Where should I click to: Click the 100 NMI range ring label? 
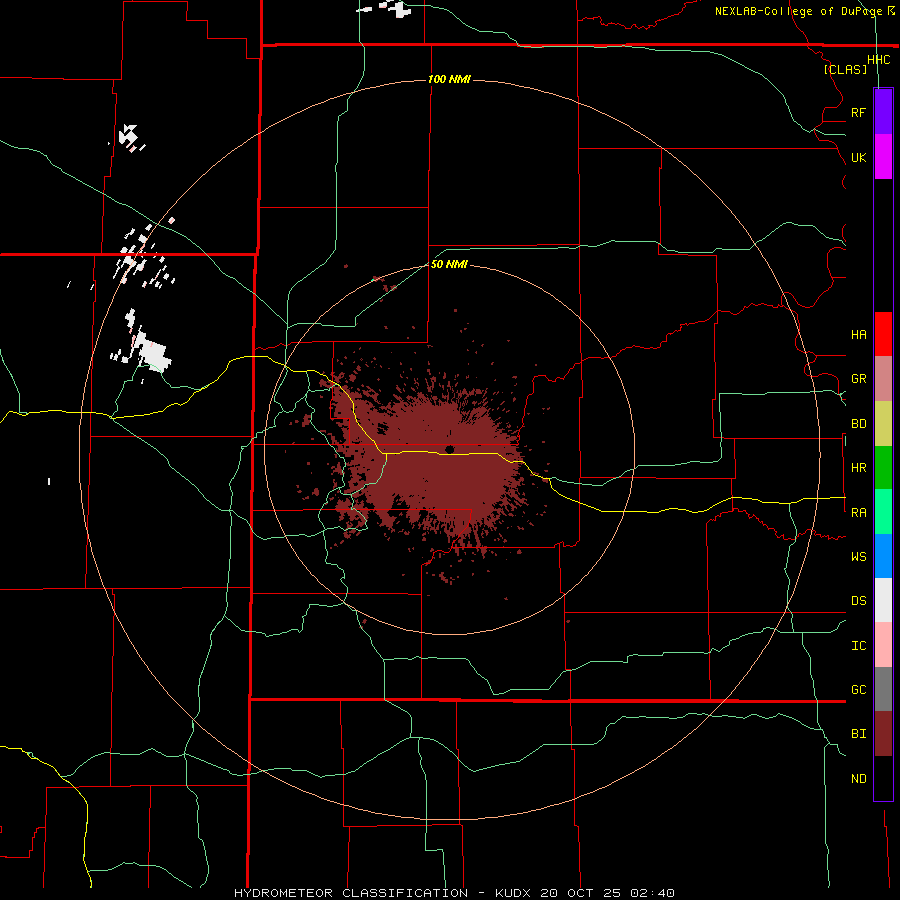(x=449, y=79)
